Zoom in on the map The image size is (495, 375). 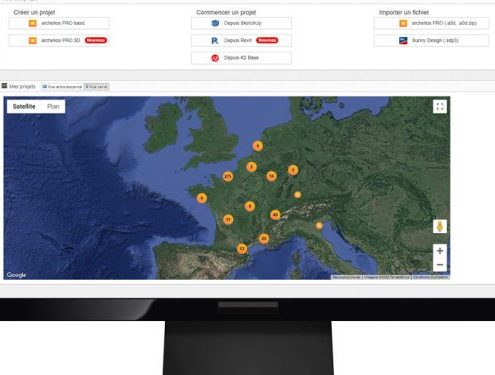pos(440,251)
